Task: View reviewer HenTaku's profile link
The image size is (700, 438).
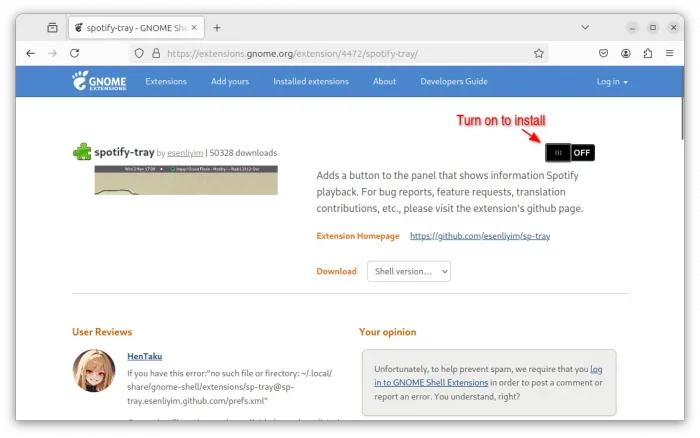Action: pos(144,356)
